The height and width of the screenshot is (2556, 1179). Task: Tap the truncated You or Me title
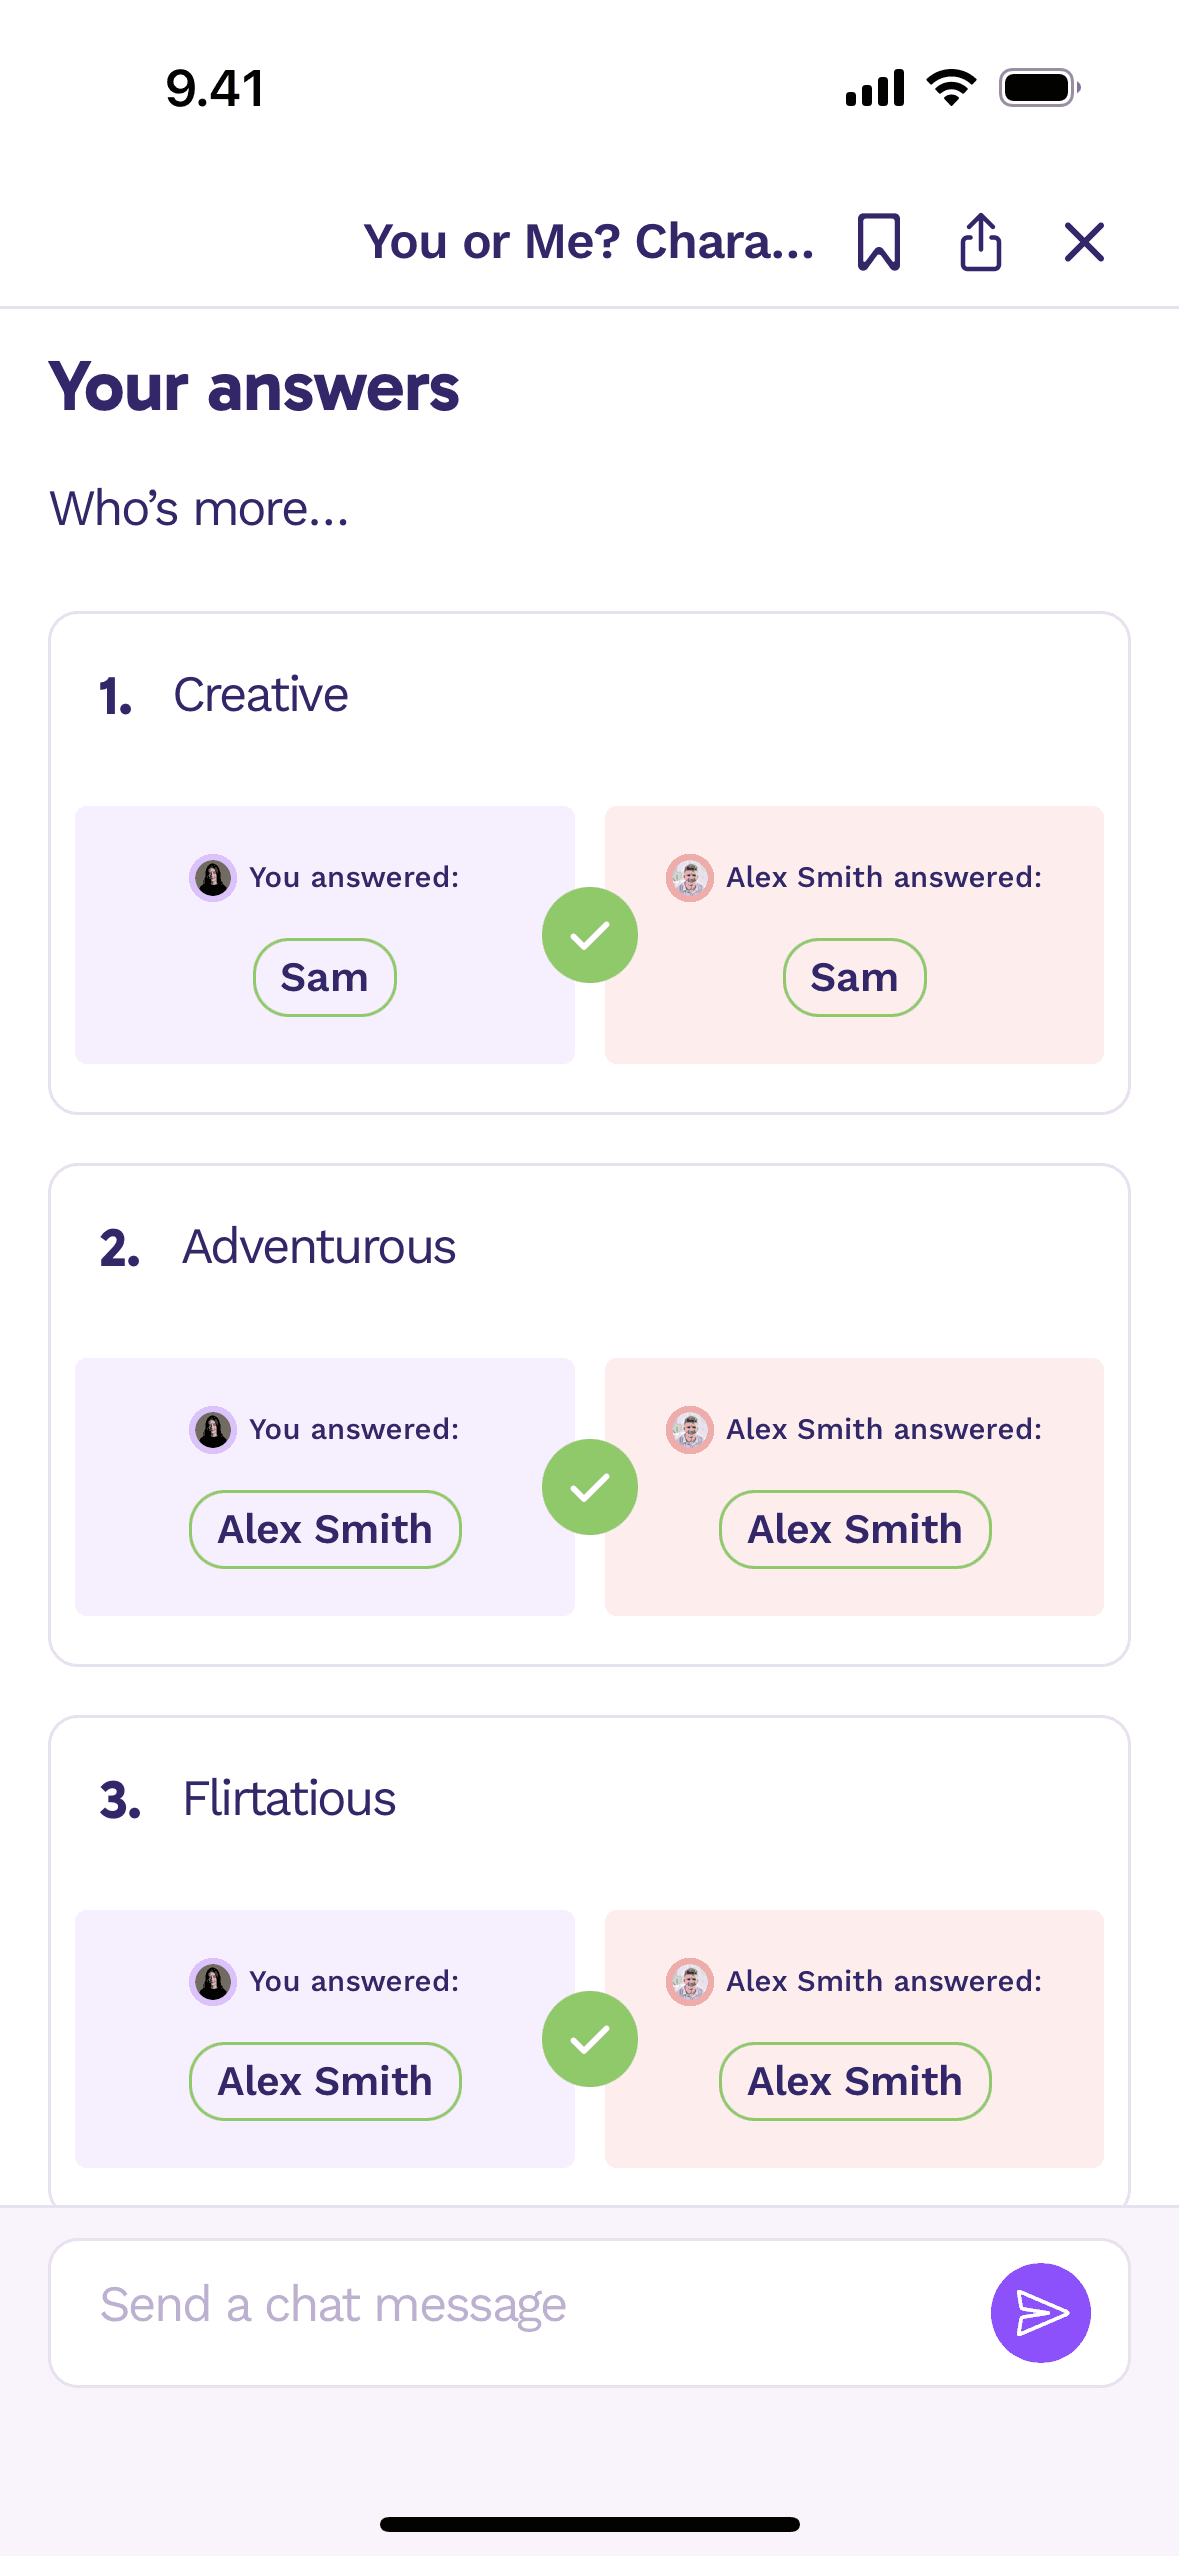click(x=589, y=242)
